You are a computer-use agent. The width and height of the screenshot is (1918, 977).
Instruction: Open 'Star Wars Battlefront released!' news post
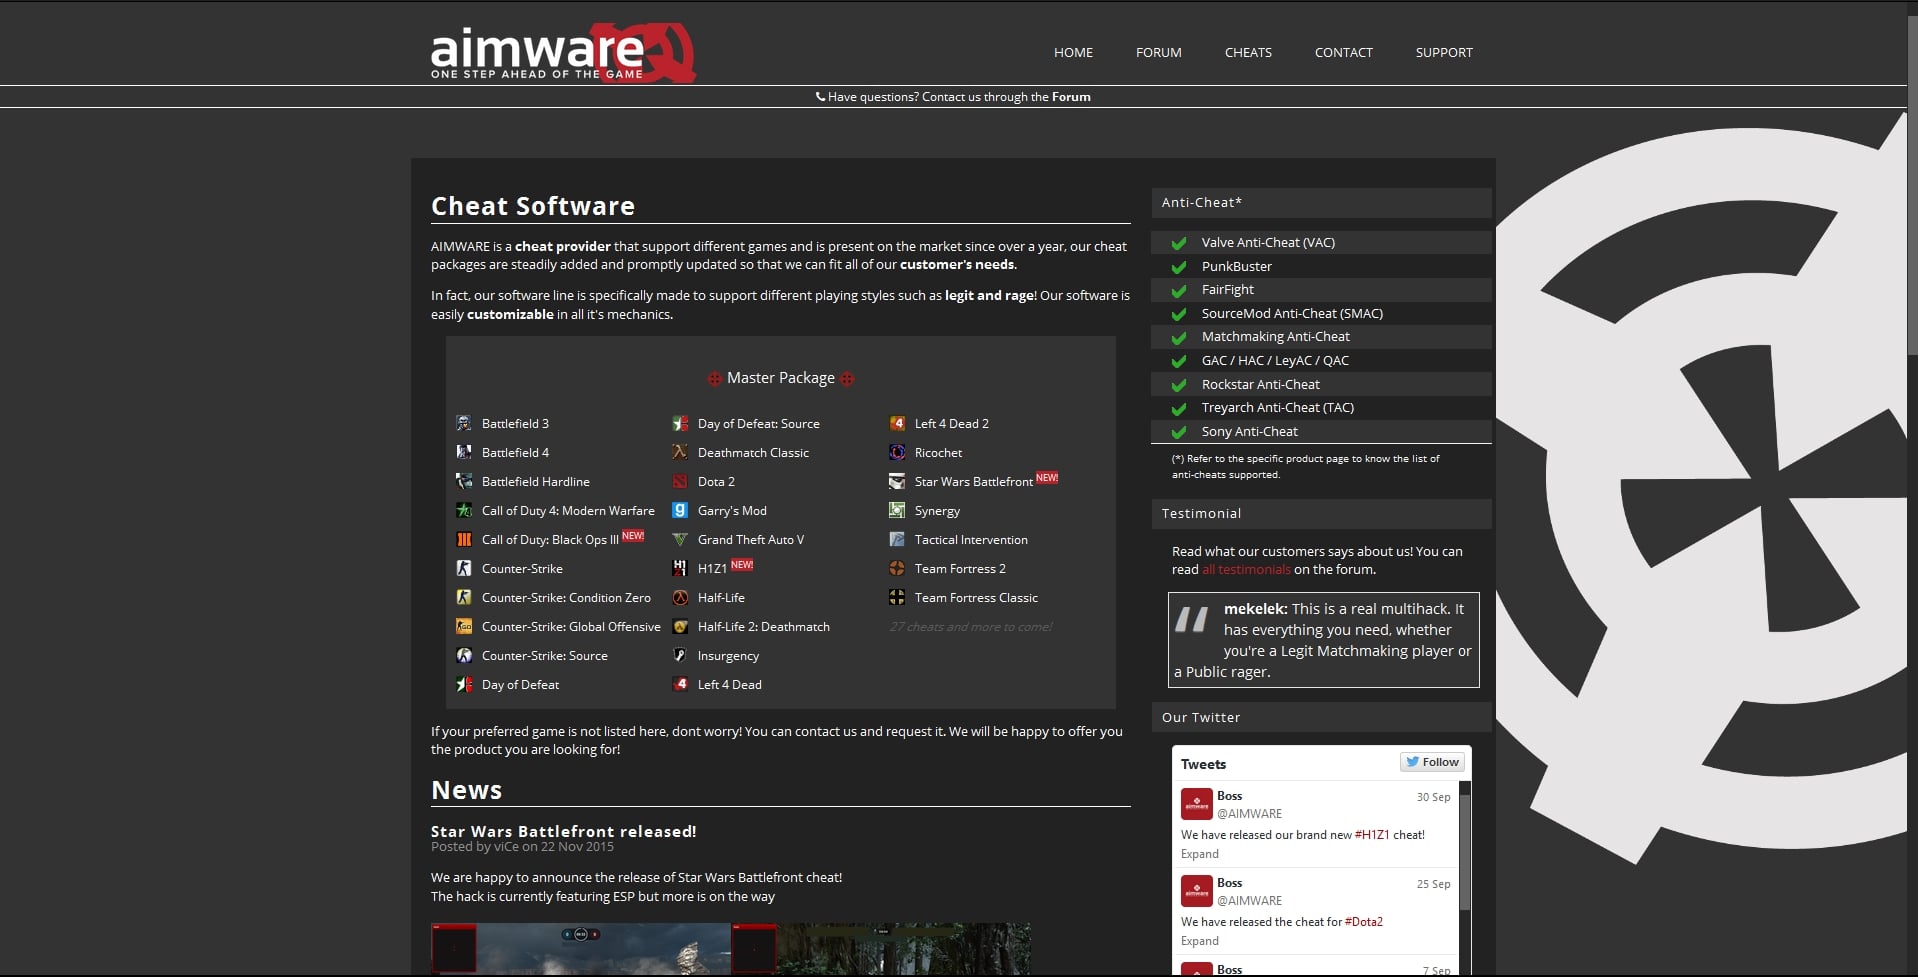(563, 831)
